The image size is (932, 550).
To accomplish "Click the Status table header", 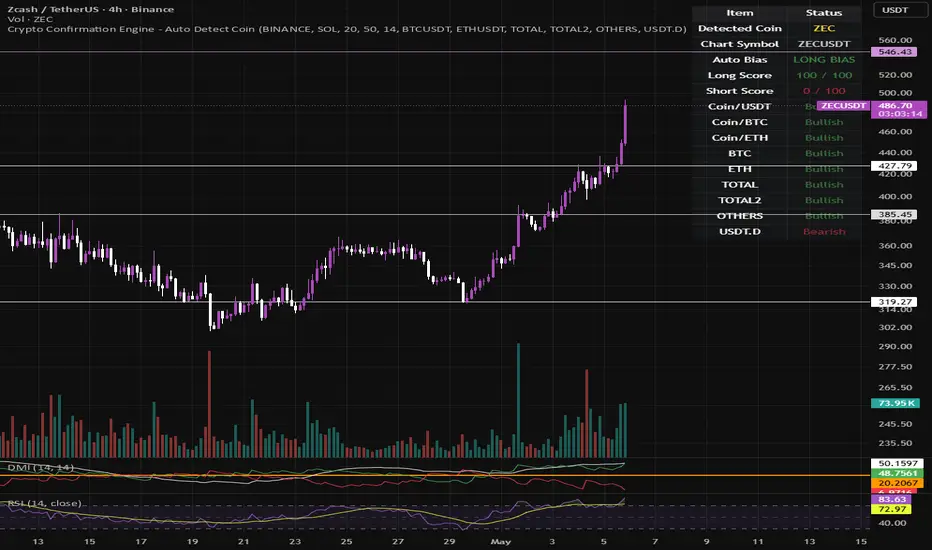I will tap(824, 12).
